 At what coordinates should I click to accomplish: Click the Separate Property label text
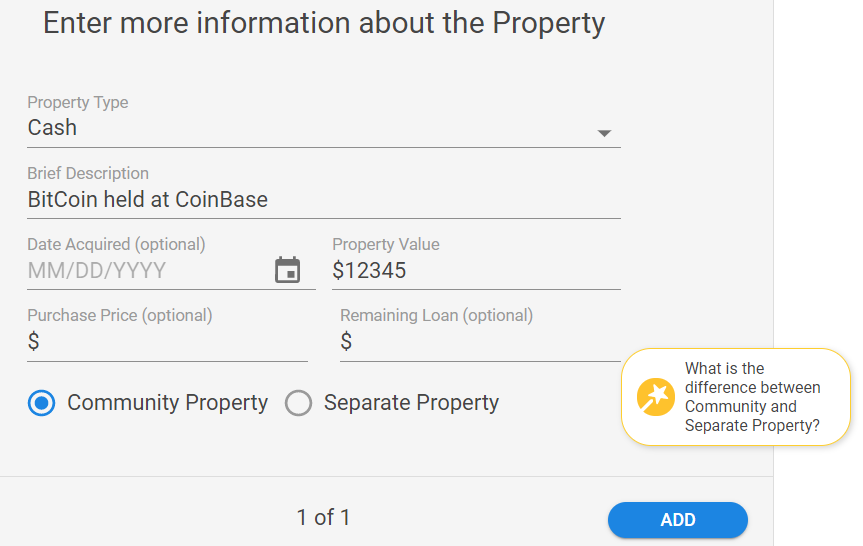(411, 402)
